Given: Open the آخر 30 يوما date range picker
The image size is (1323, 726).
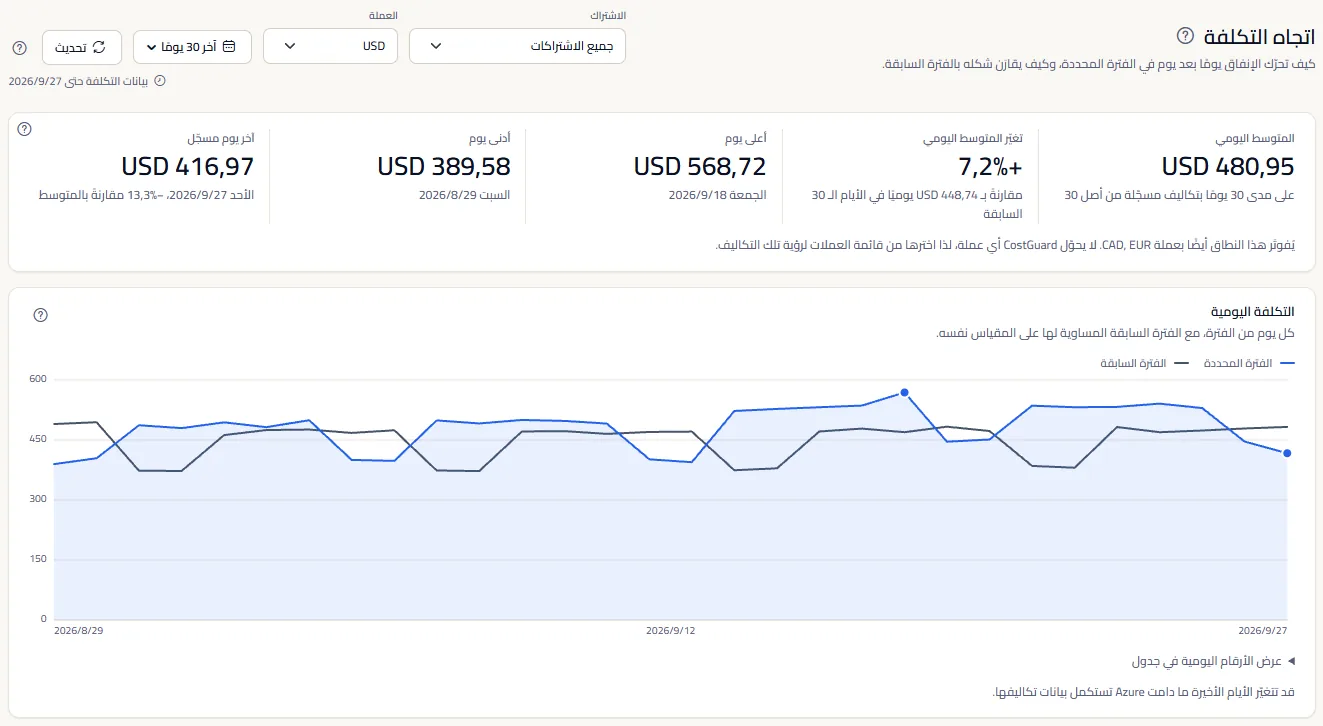Looking at the screenshot, I should pyautogui.click(x=192, y=47).
